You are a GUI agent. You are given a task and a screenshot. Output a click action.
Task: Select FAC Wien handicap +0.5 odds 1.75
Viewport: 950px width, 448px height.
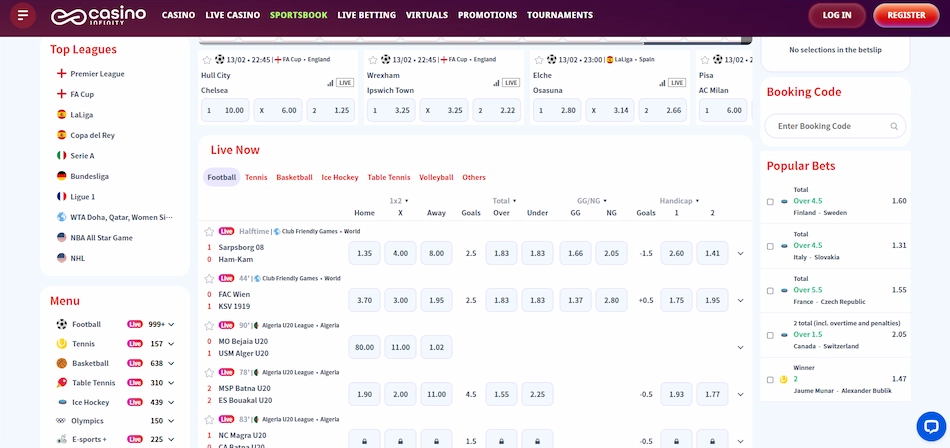pos(676,300)
